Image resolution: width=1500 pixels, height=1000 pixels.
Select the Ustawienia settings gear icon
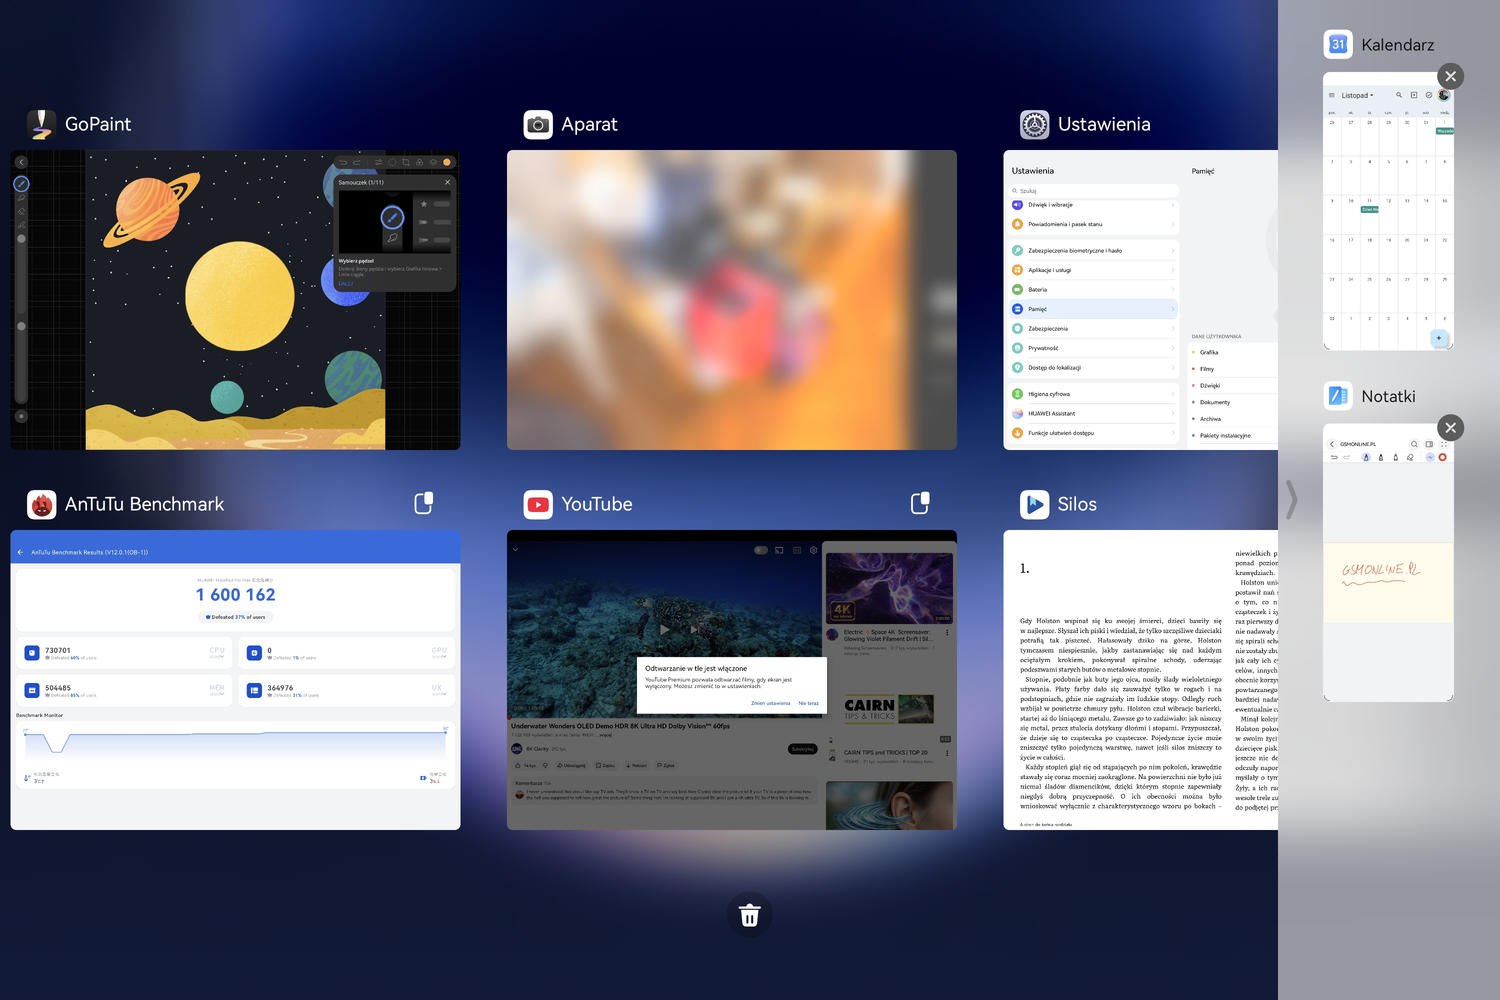(1034, 124)
